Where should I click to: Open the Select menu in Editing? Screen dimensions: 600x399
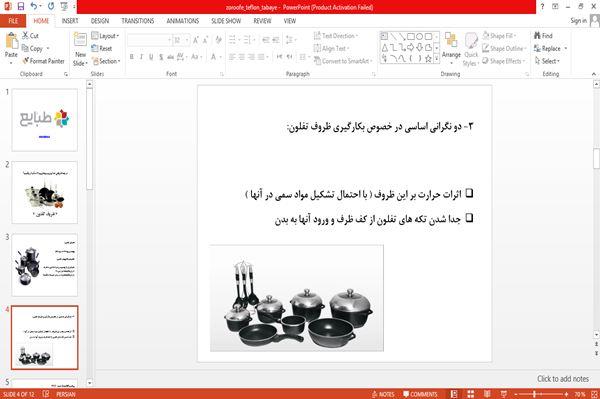pos(547,61)
